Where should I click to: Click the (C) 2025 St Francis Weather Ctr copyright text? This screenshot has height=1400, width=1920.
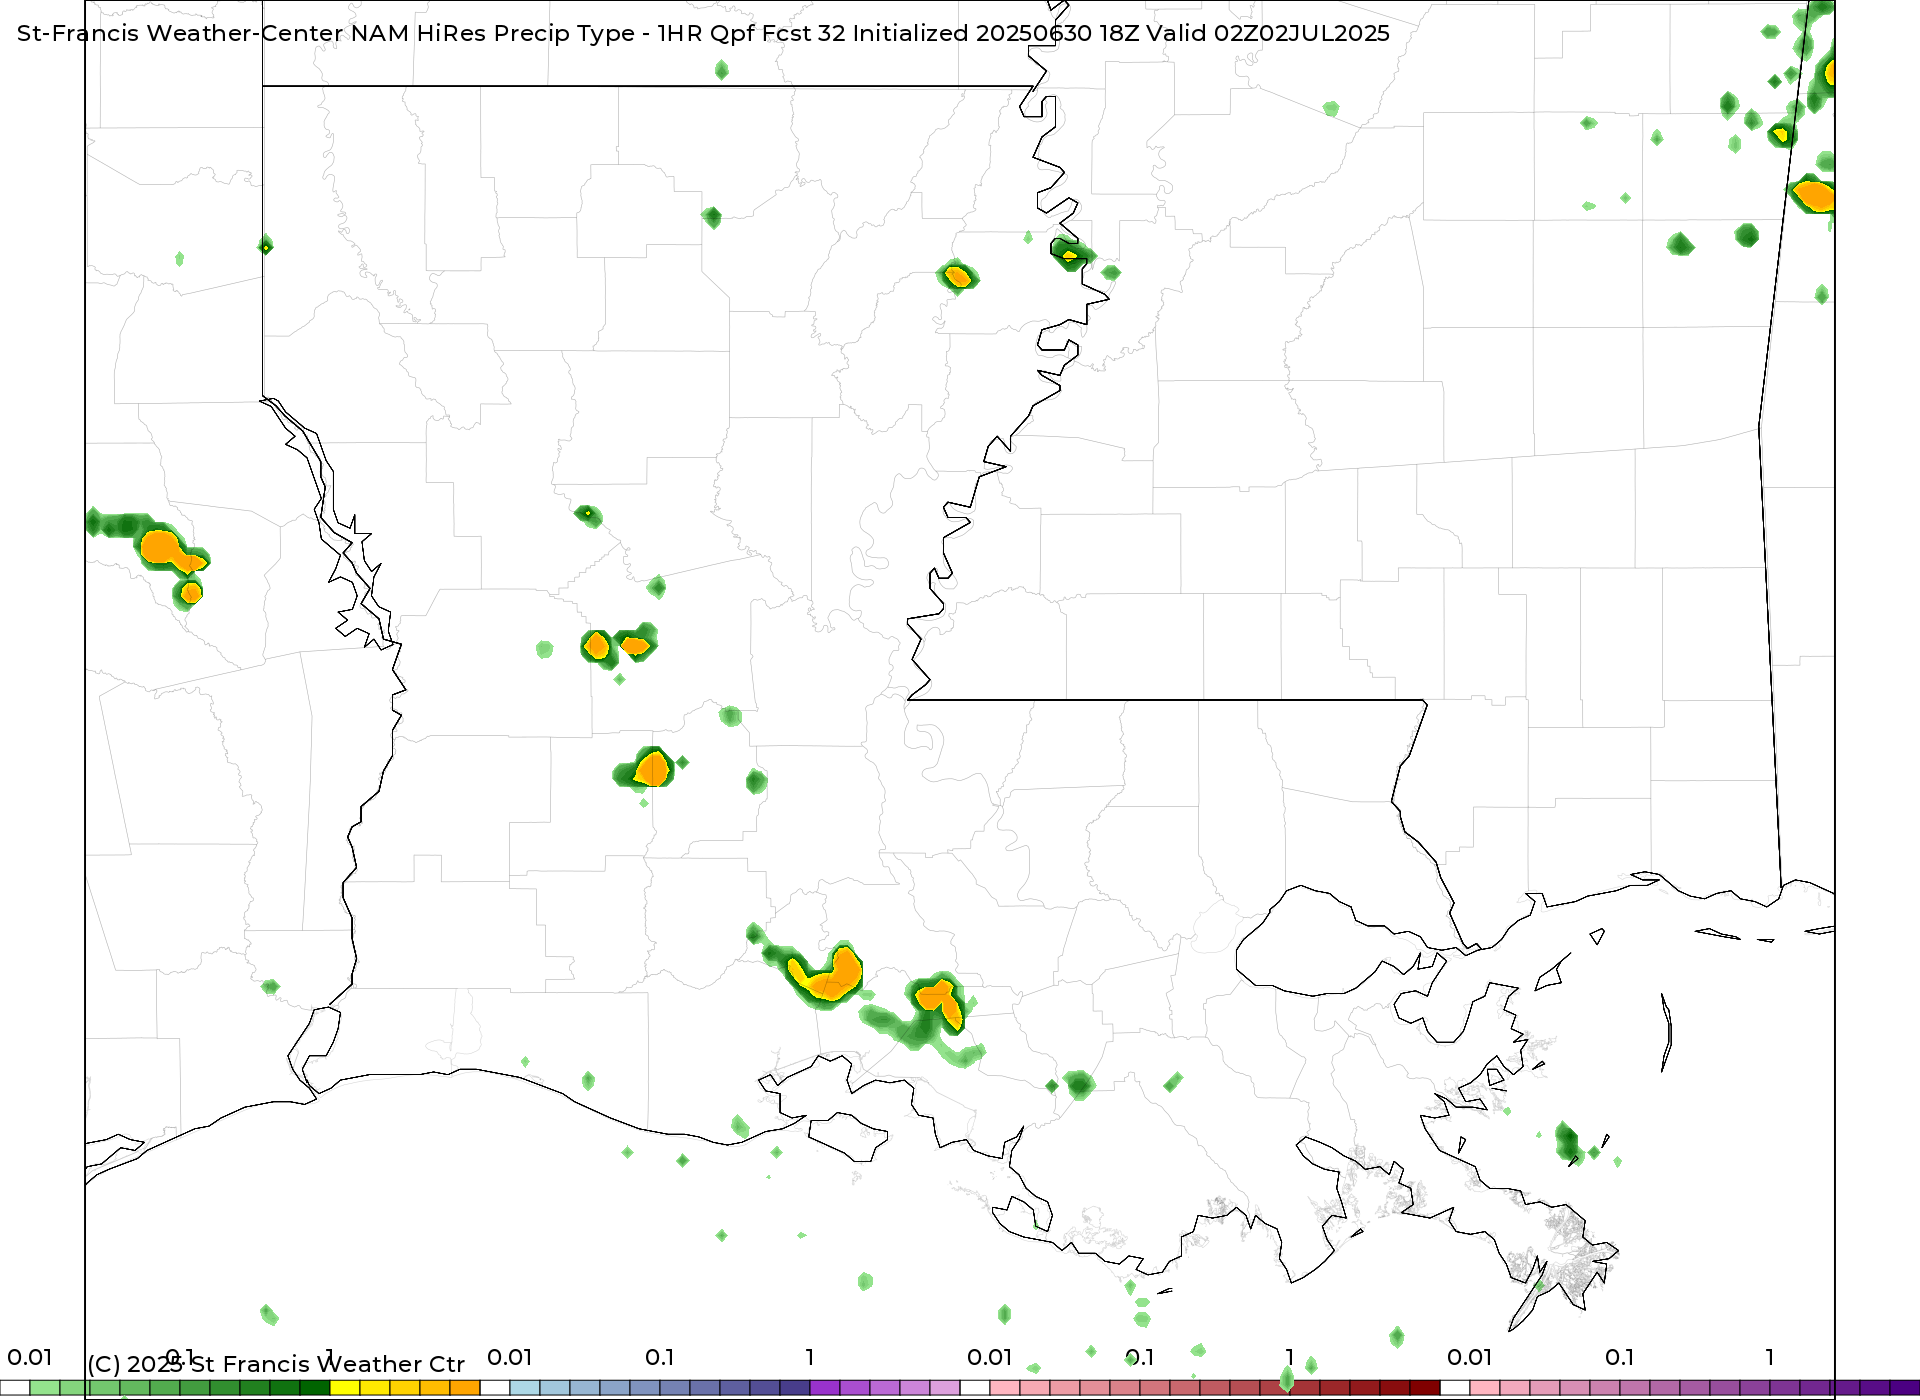coord(276,1364)
